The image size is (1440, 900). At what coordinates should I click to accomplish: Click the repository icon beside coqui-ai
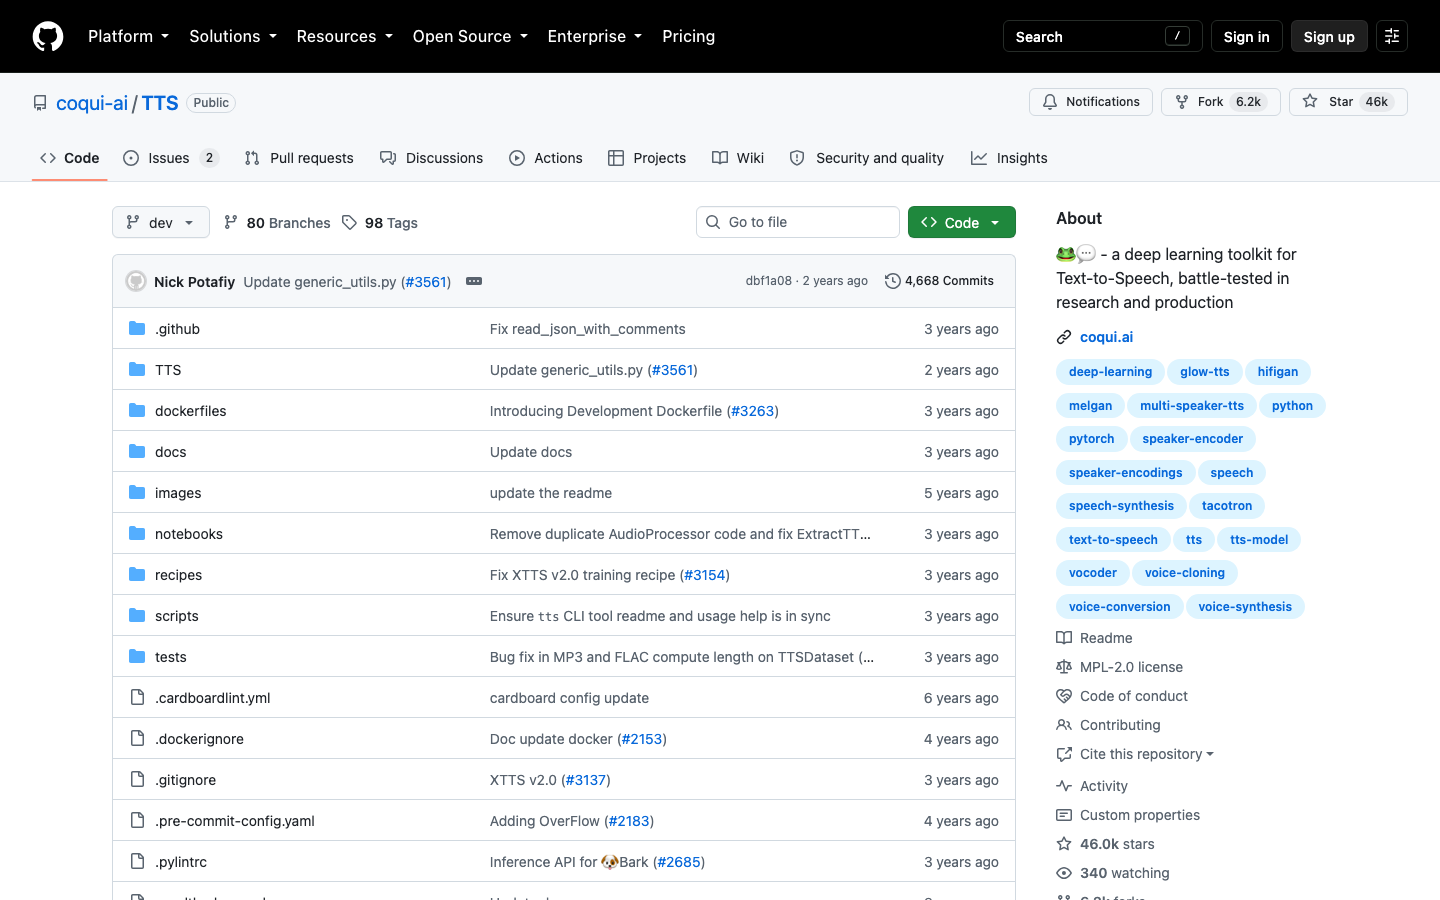(x=40, y=103)
